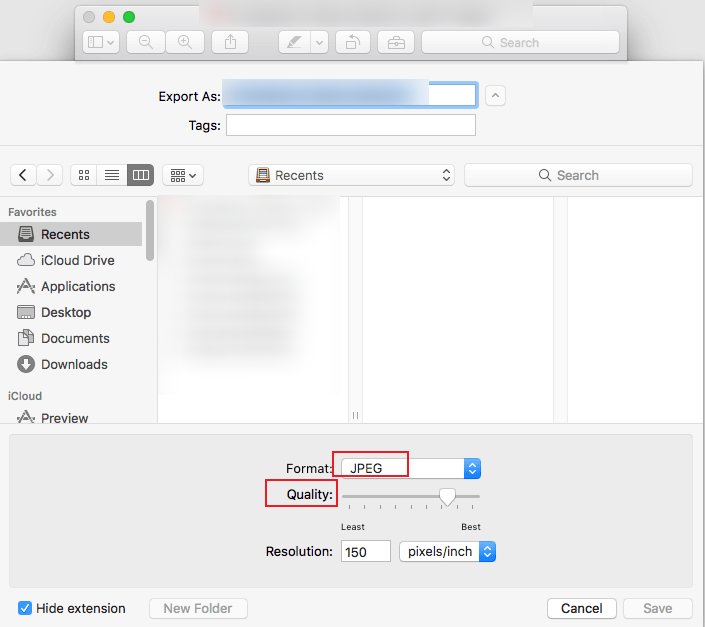Select Documents in the sidebar
The image size is (705, 627).
pyautogui.click(x=71, y=338)
